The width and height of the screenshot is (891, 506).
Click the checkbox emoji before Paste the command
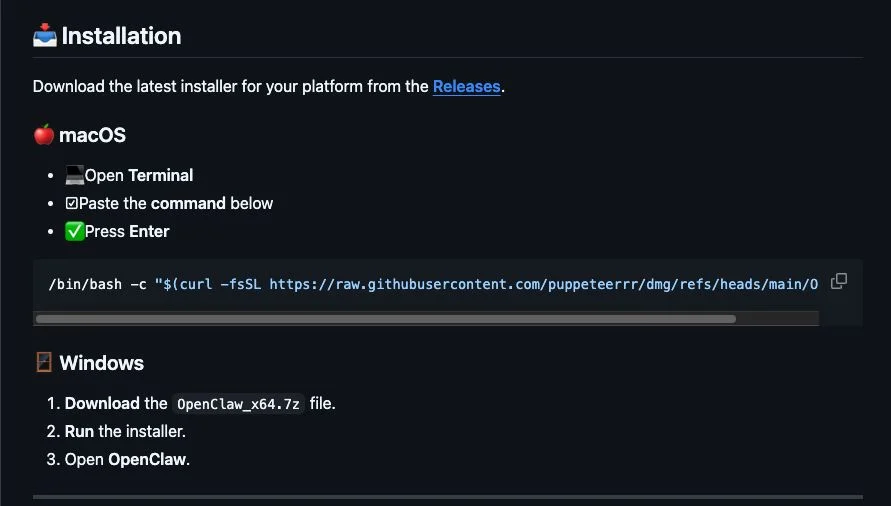[x=71, y=203]
